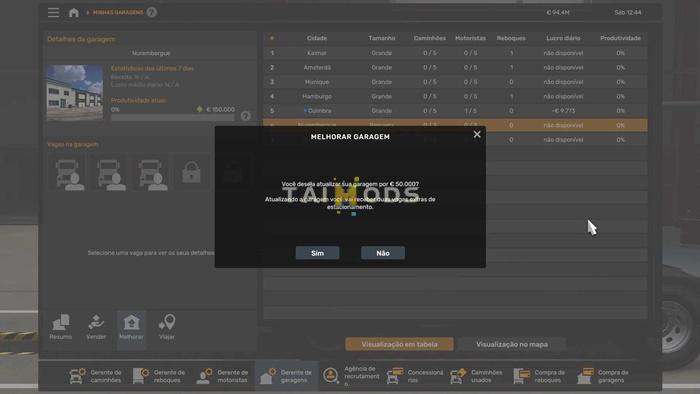Viewport: 700px width, 394px height.
Task: Sort by Lucro diário column header
Action: pyautogui.click(x=563, y=38)
